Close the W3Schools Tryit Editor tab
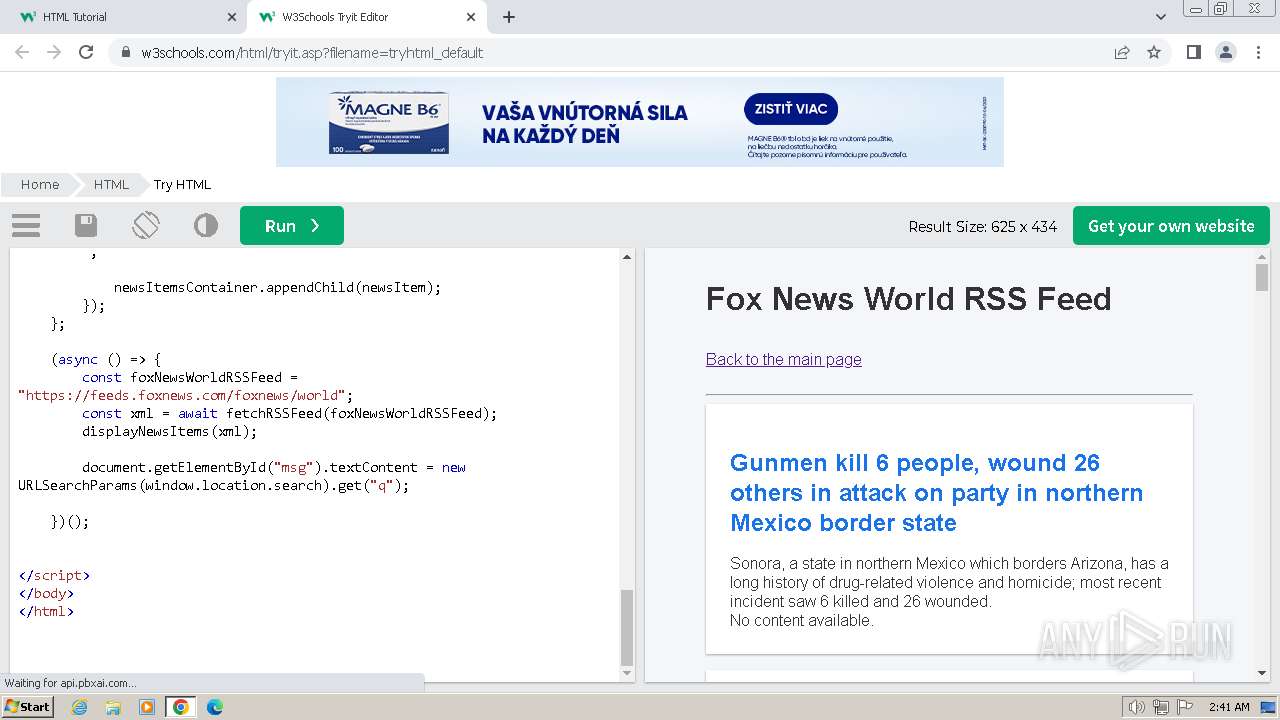The image size is (1280, 720). point(472,17)
